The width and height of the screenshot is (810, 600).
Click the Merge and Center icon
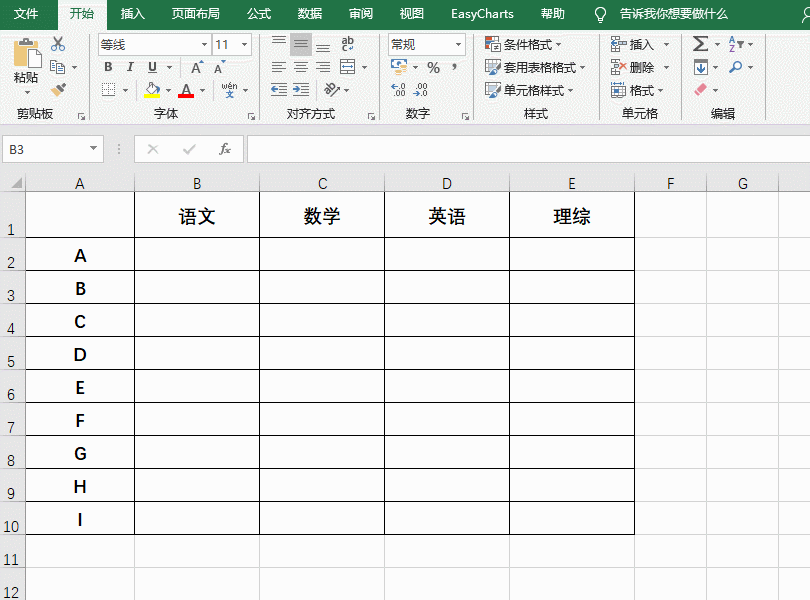[x=347, y=67]
